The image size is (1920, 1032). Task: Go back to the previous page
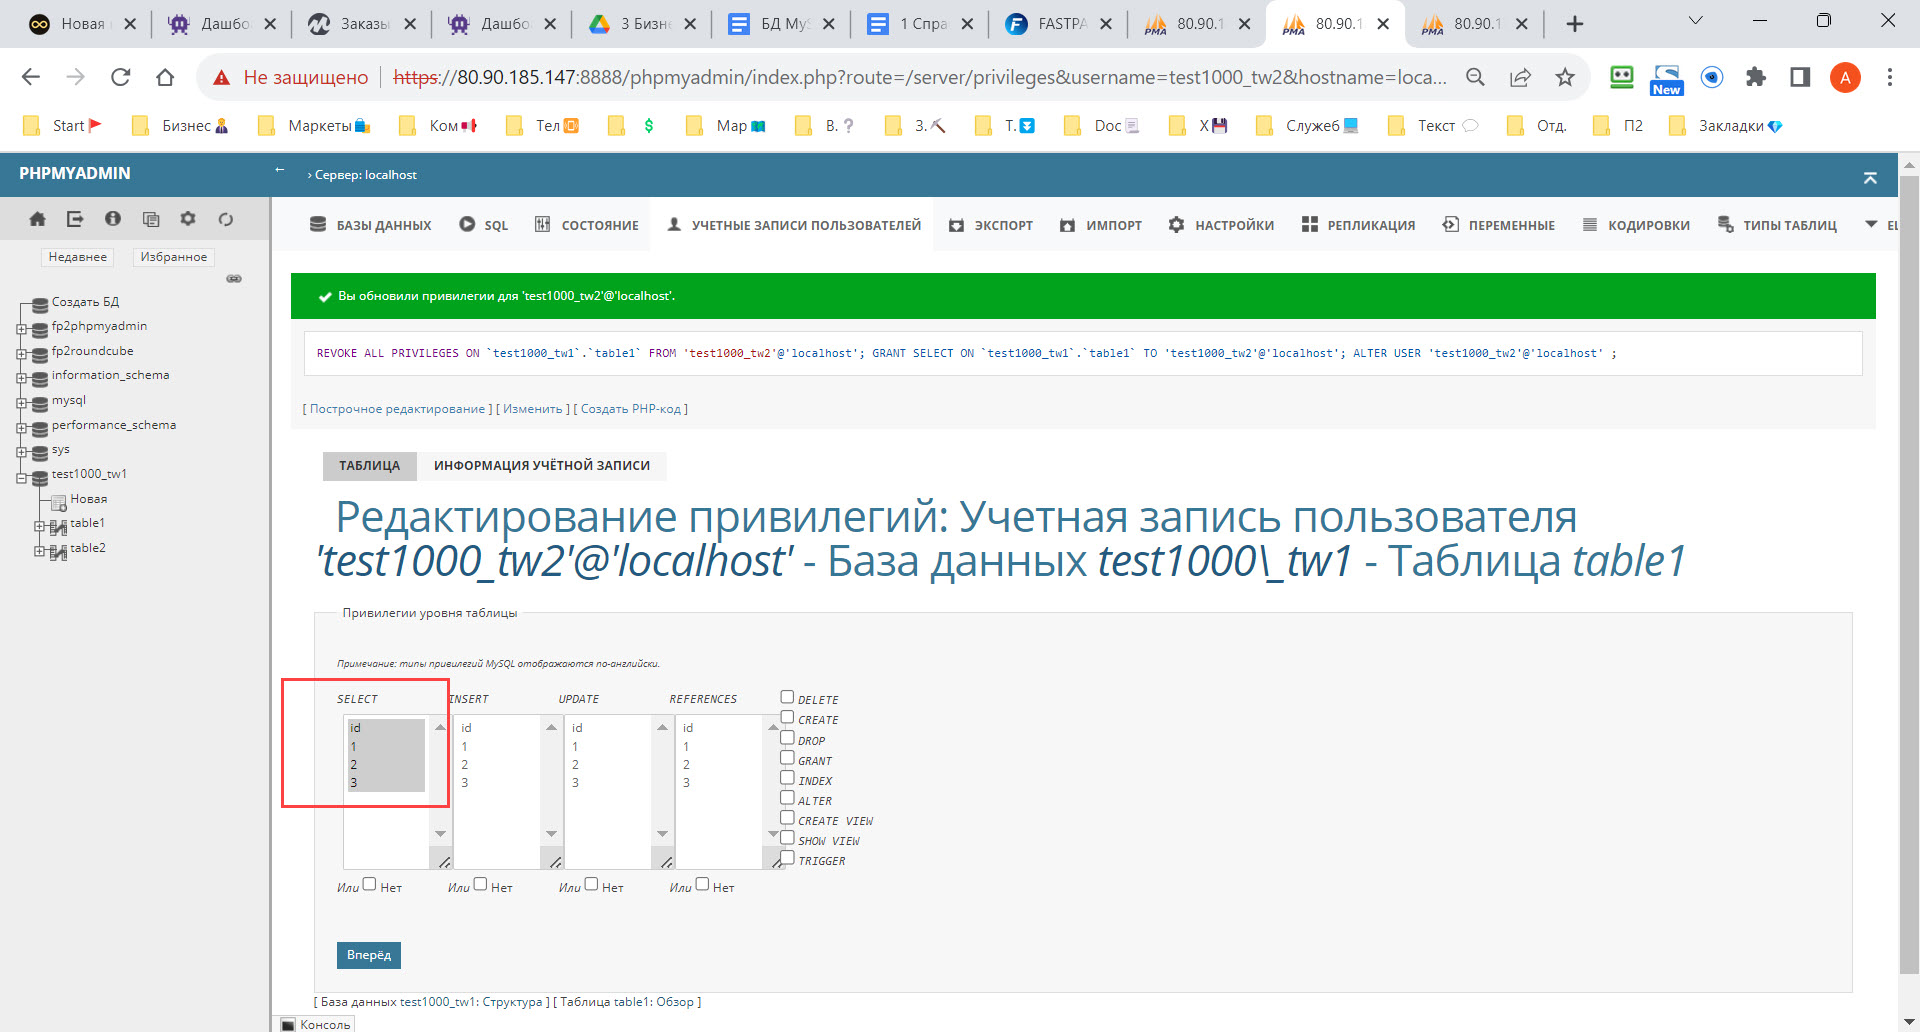(31, 77)
